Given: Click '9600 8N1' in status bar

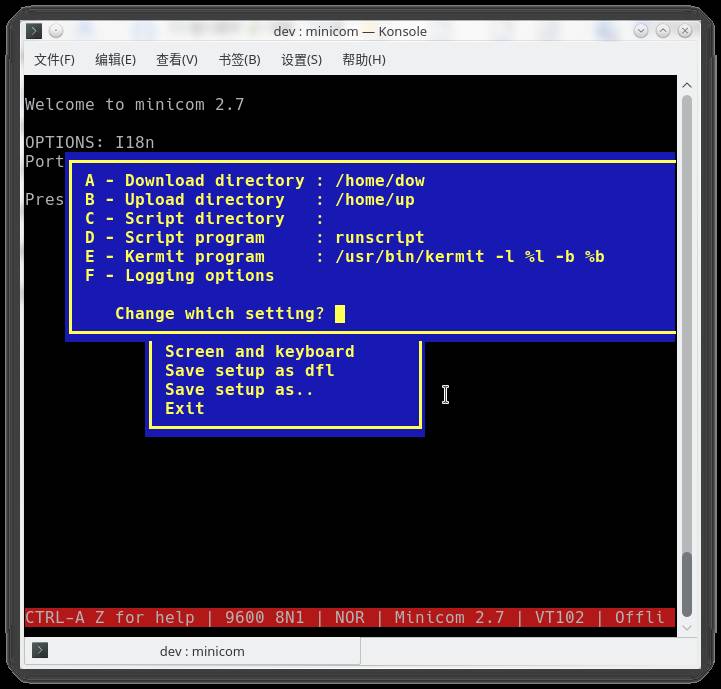Looking at the screenshot, I should tap(265, 617).
